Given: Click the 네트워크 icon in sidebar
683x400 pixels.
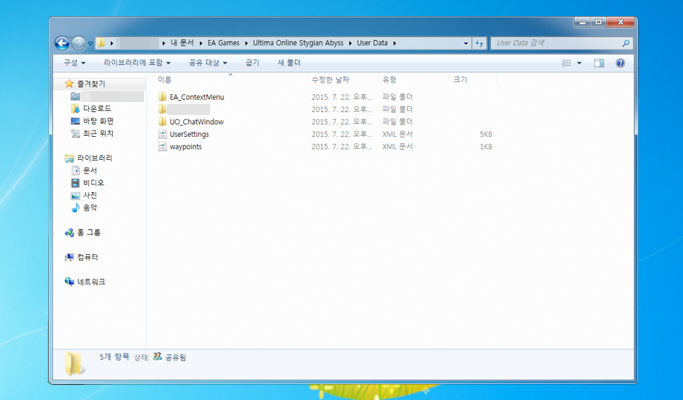Looking at the screenshot, I should [69, 282].
